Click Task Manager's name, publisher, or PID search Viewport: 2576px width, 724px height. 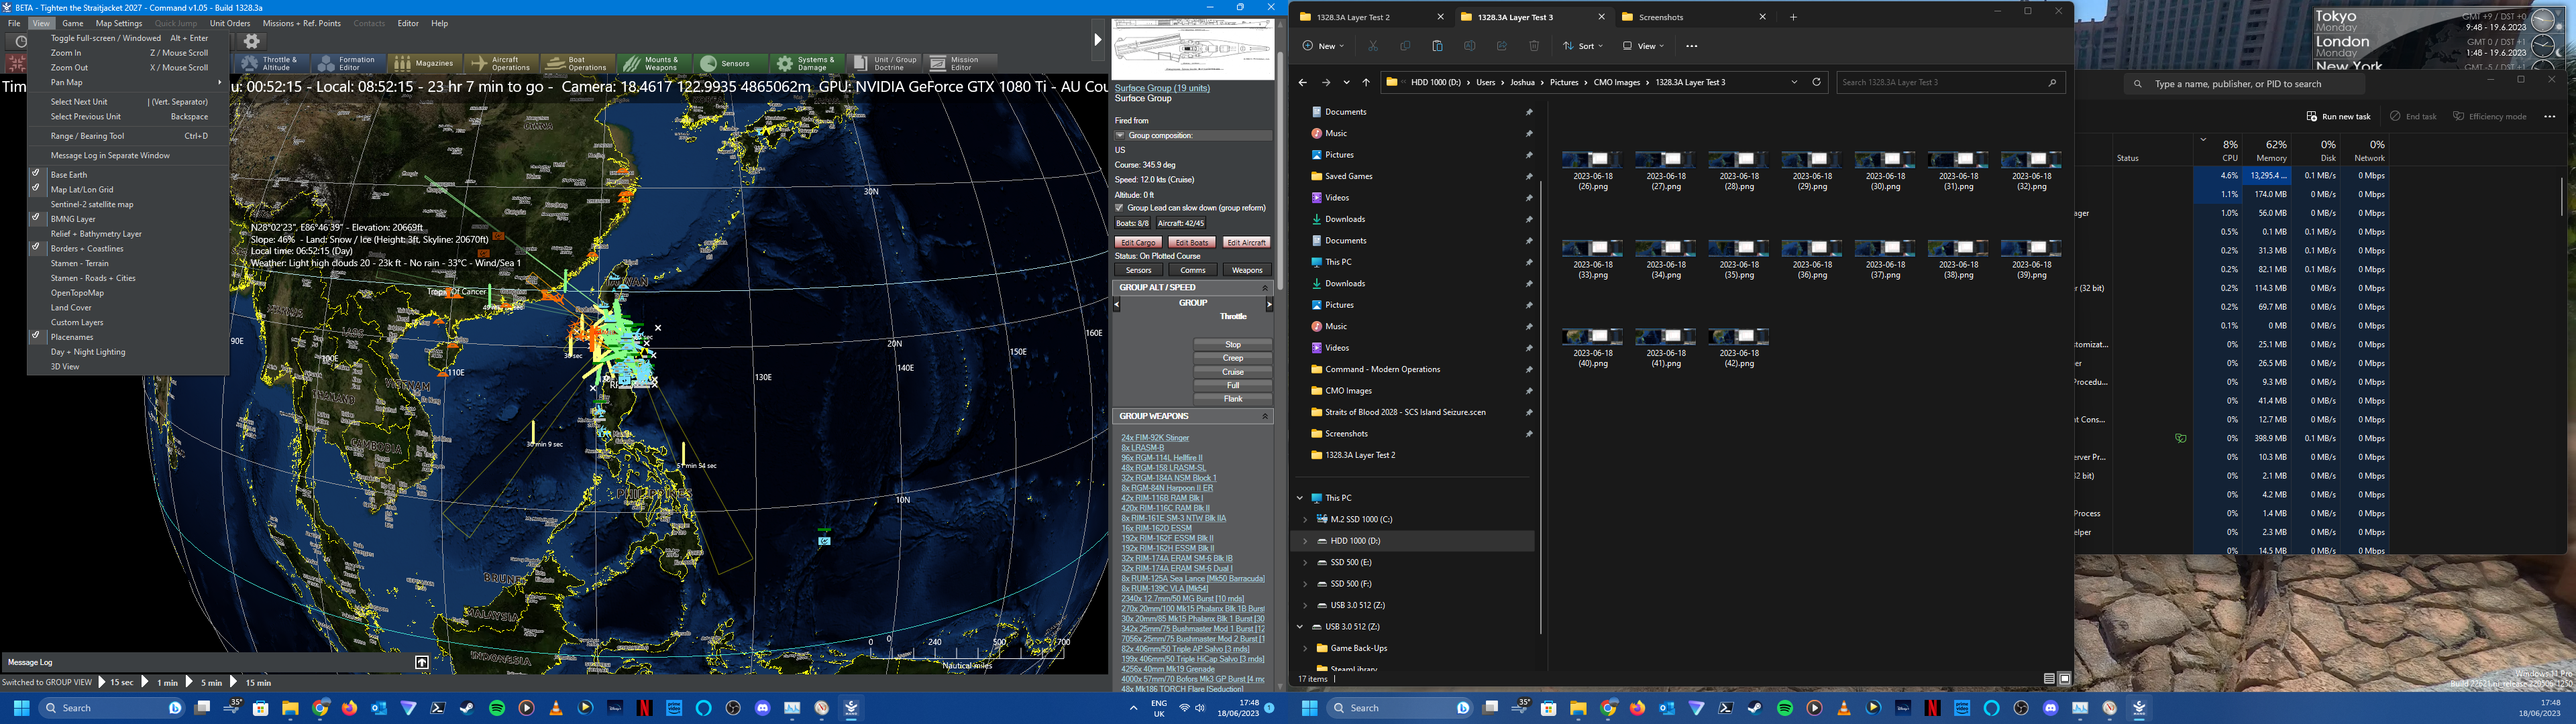pos(2244,84)
